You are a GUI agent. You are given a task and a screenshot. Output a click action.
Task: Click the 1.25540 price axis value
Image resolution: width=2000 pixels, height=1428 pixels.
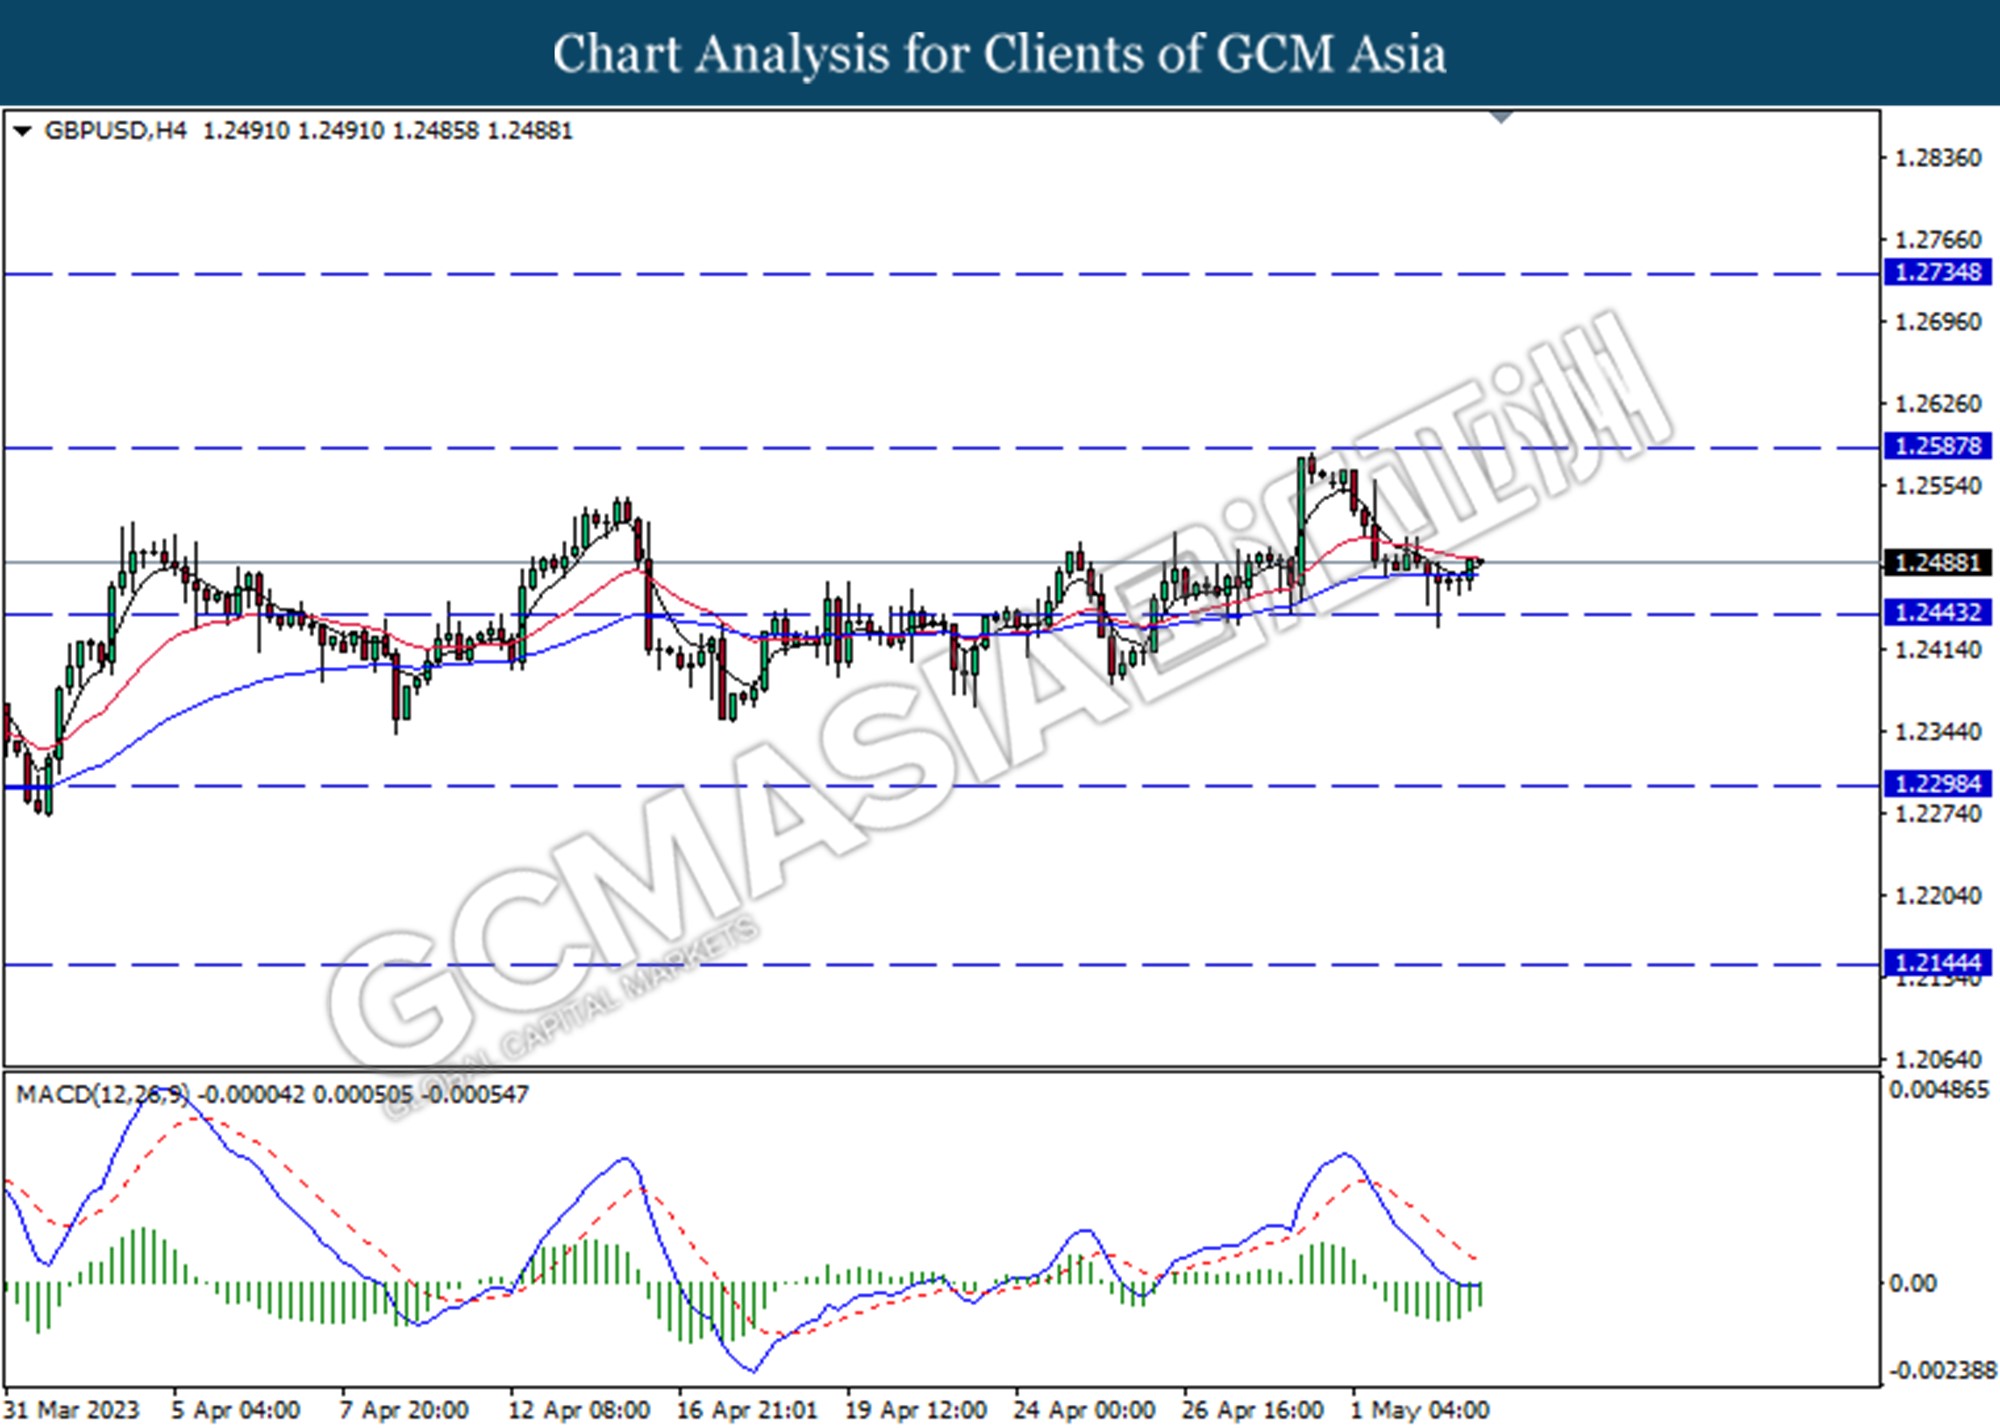pyautogui.click(x=1938, y=486)
